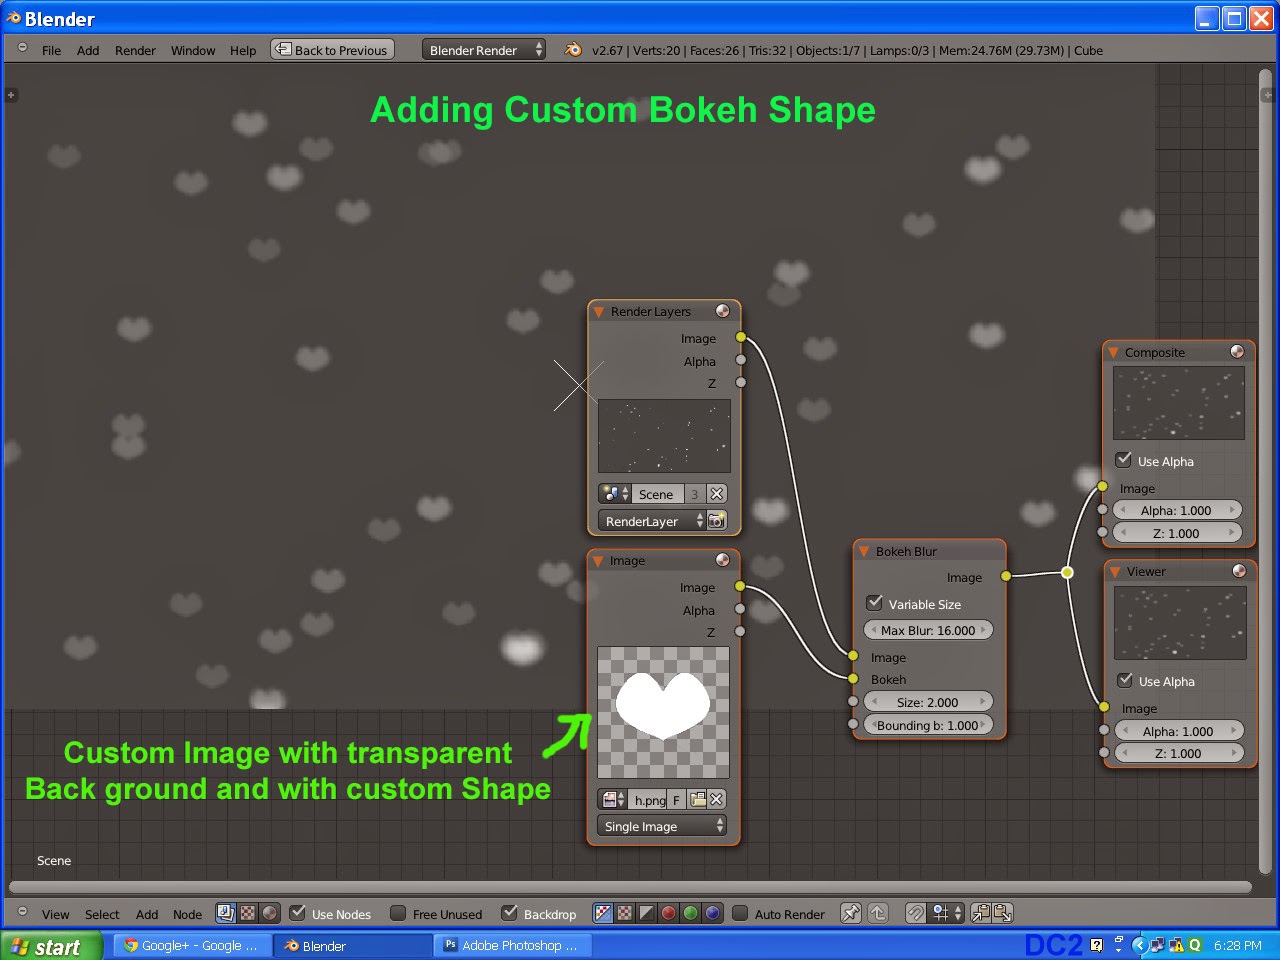Open the Node menu in the editor header
The width and height of the screenshot is (1280, 960).
(187, 913)
